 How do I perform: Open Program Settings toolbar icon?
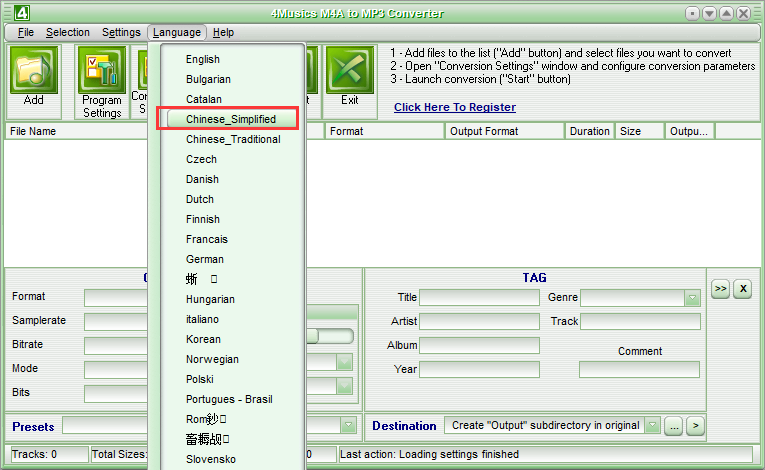click(102, 70)
